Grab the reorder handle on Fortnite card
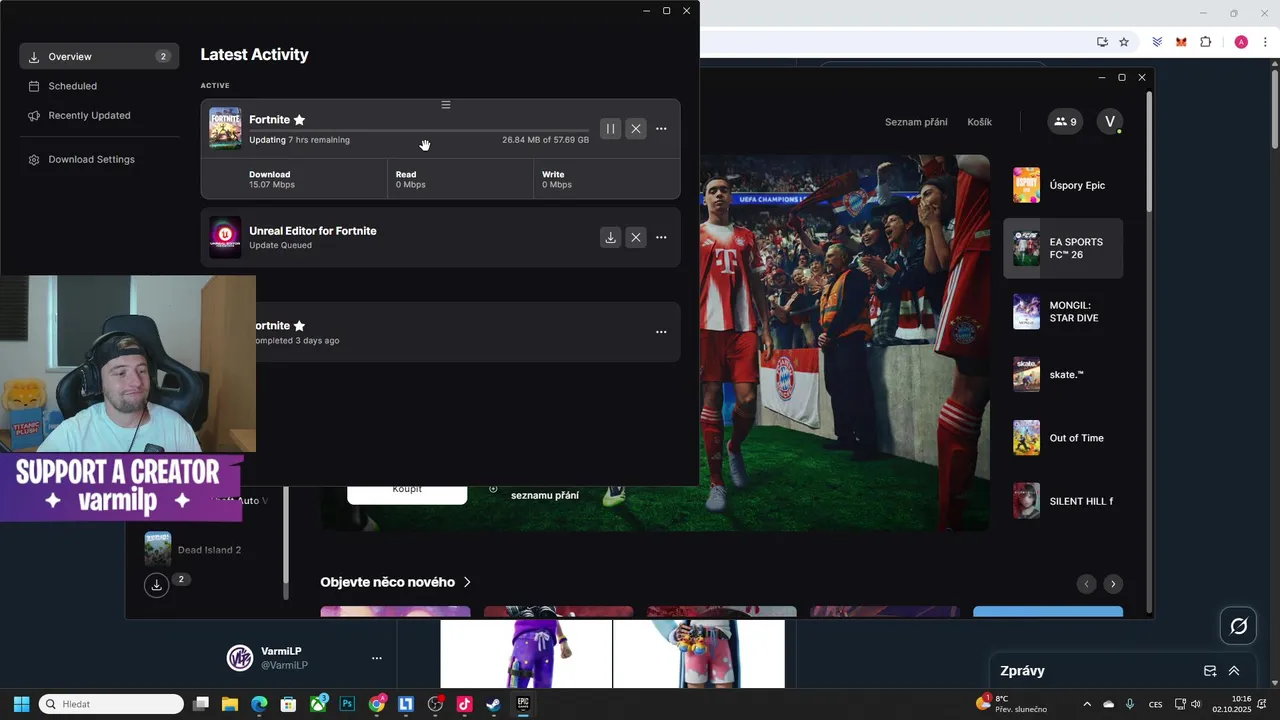Viewport: 1280px width, 720px height. coord(446,105)
